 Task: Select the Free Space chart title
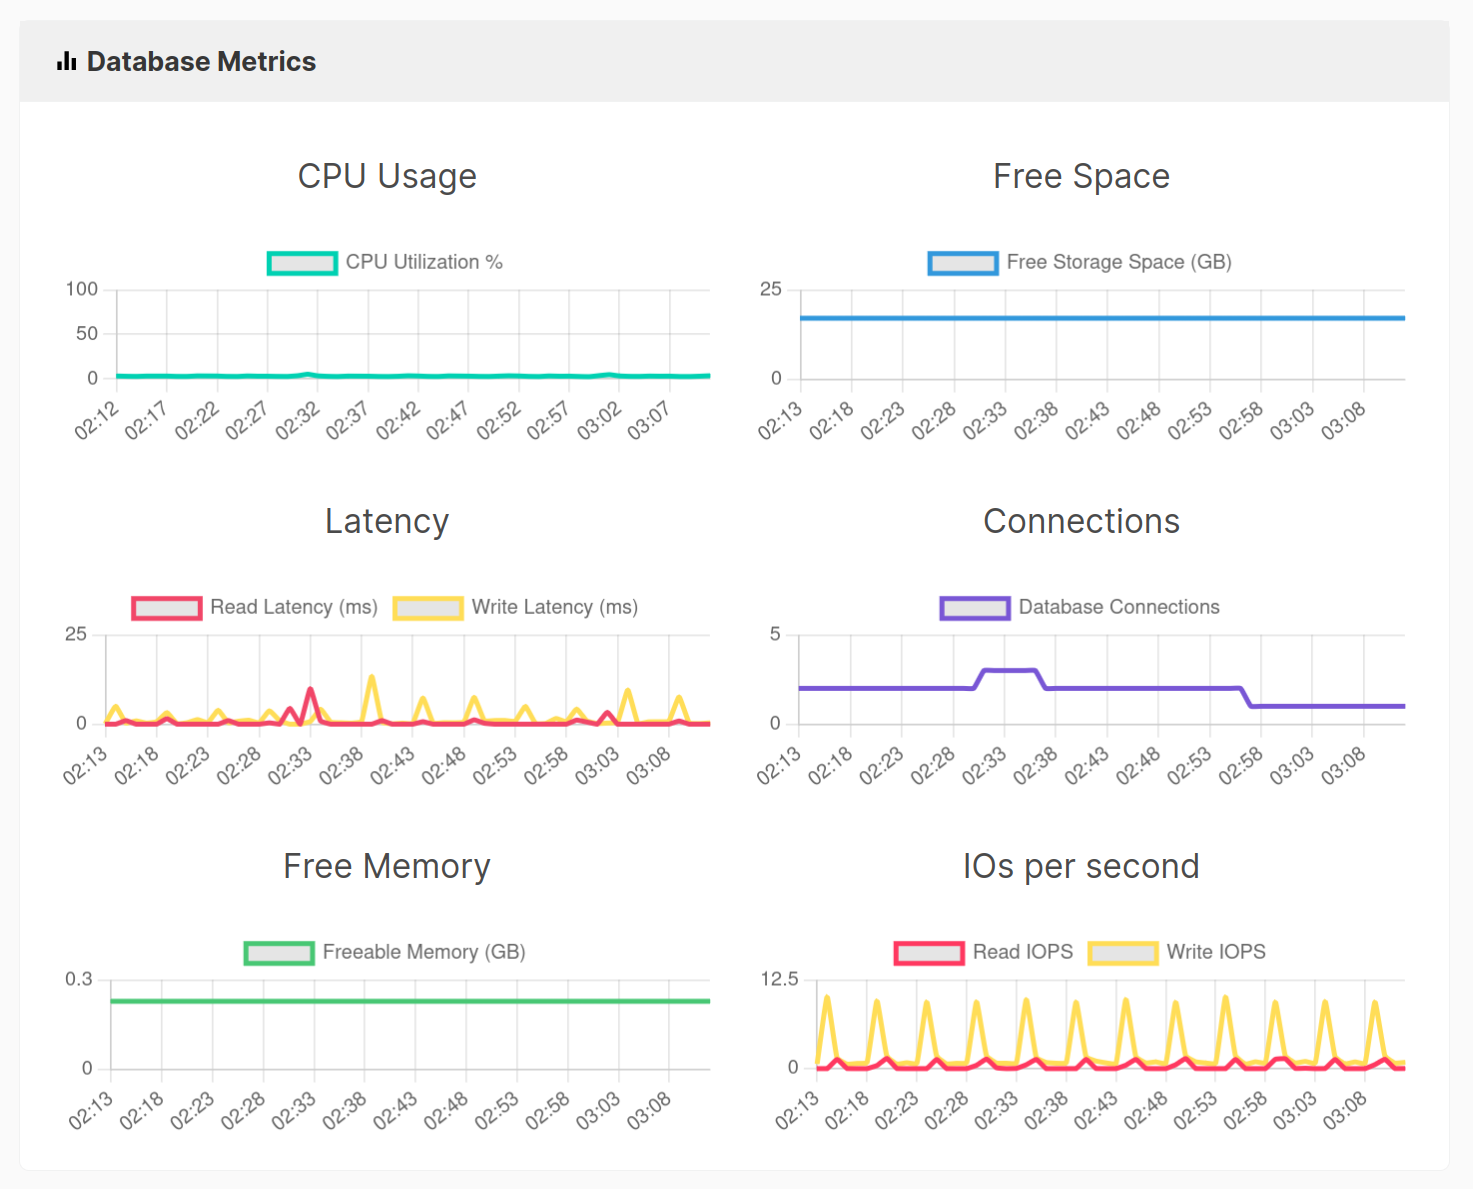pos(1081,176)
